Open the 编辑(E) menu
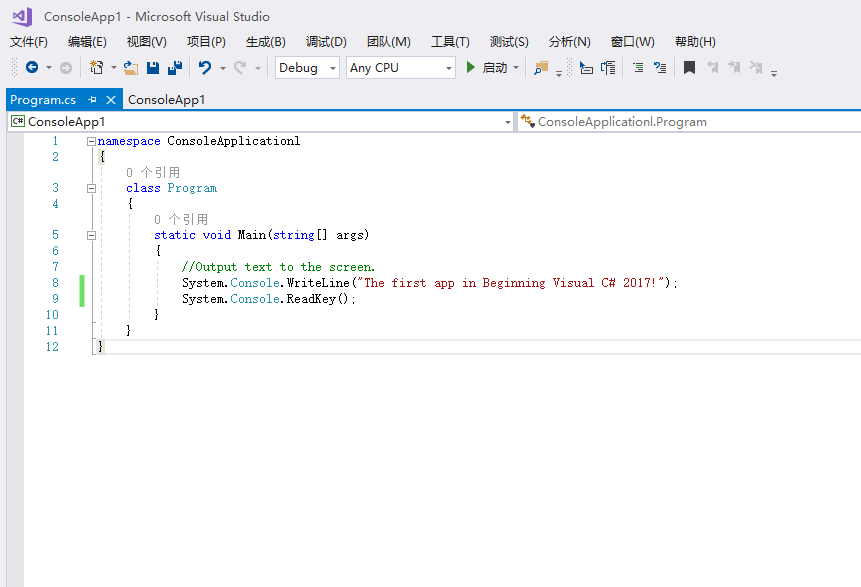 tap(87, 42)
